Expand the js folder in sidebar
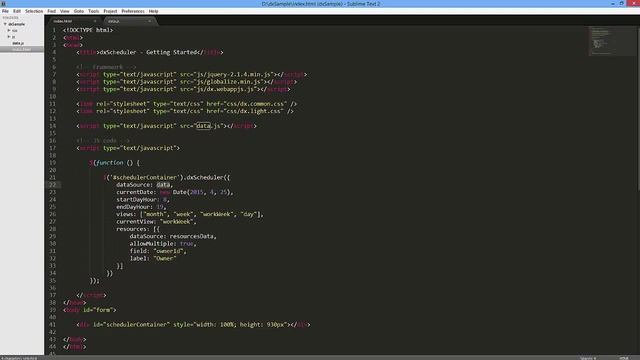 (x=9, y=37)
